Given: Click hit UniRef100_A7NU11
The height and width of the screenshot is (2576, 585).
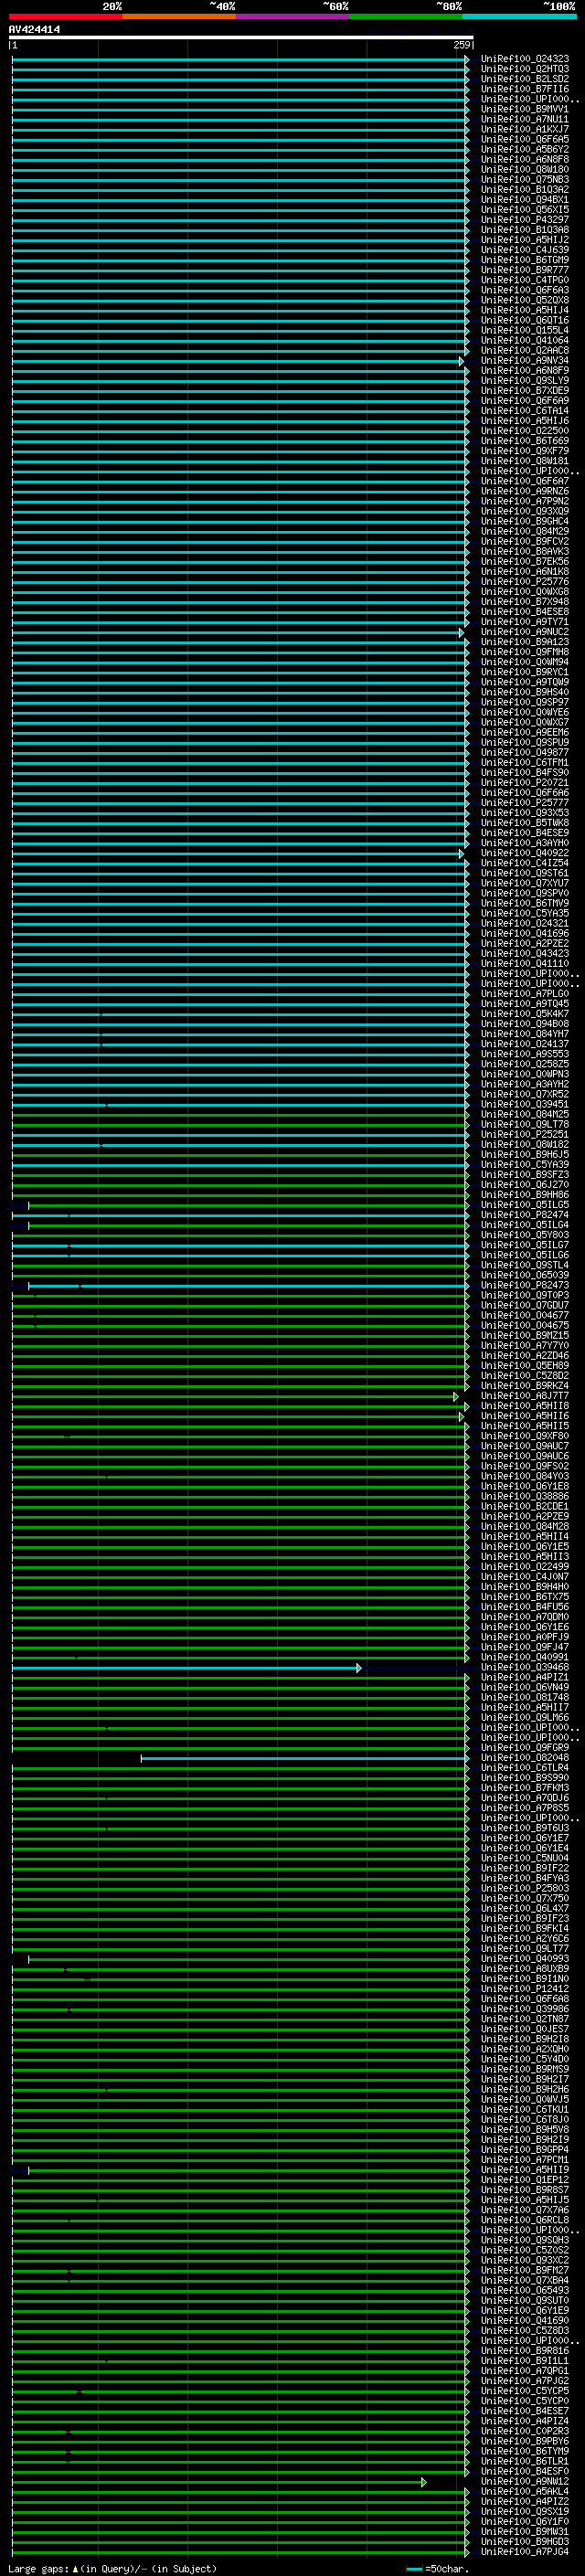Looking at the screenshot, I should 525,119.
